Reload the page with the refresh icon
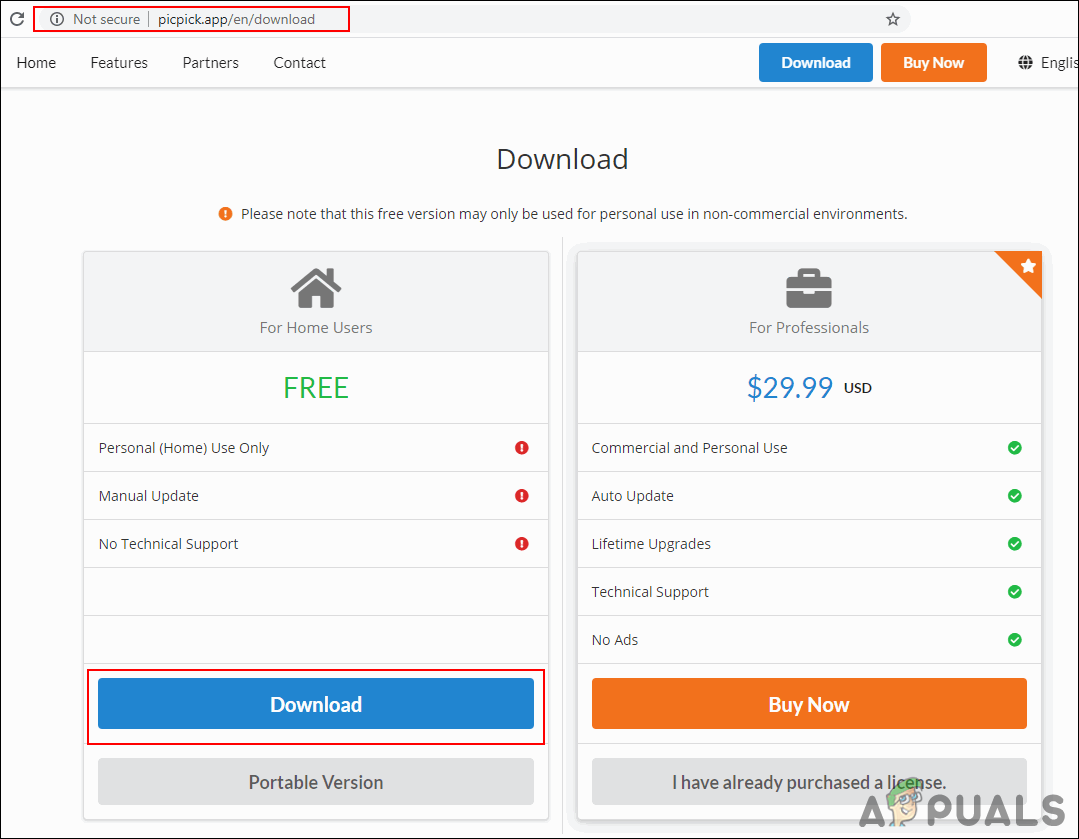Screen dimensions: 1079x839 17,19
